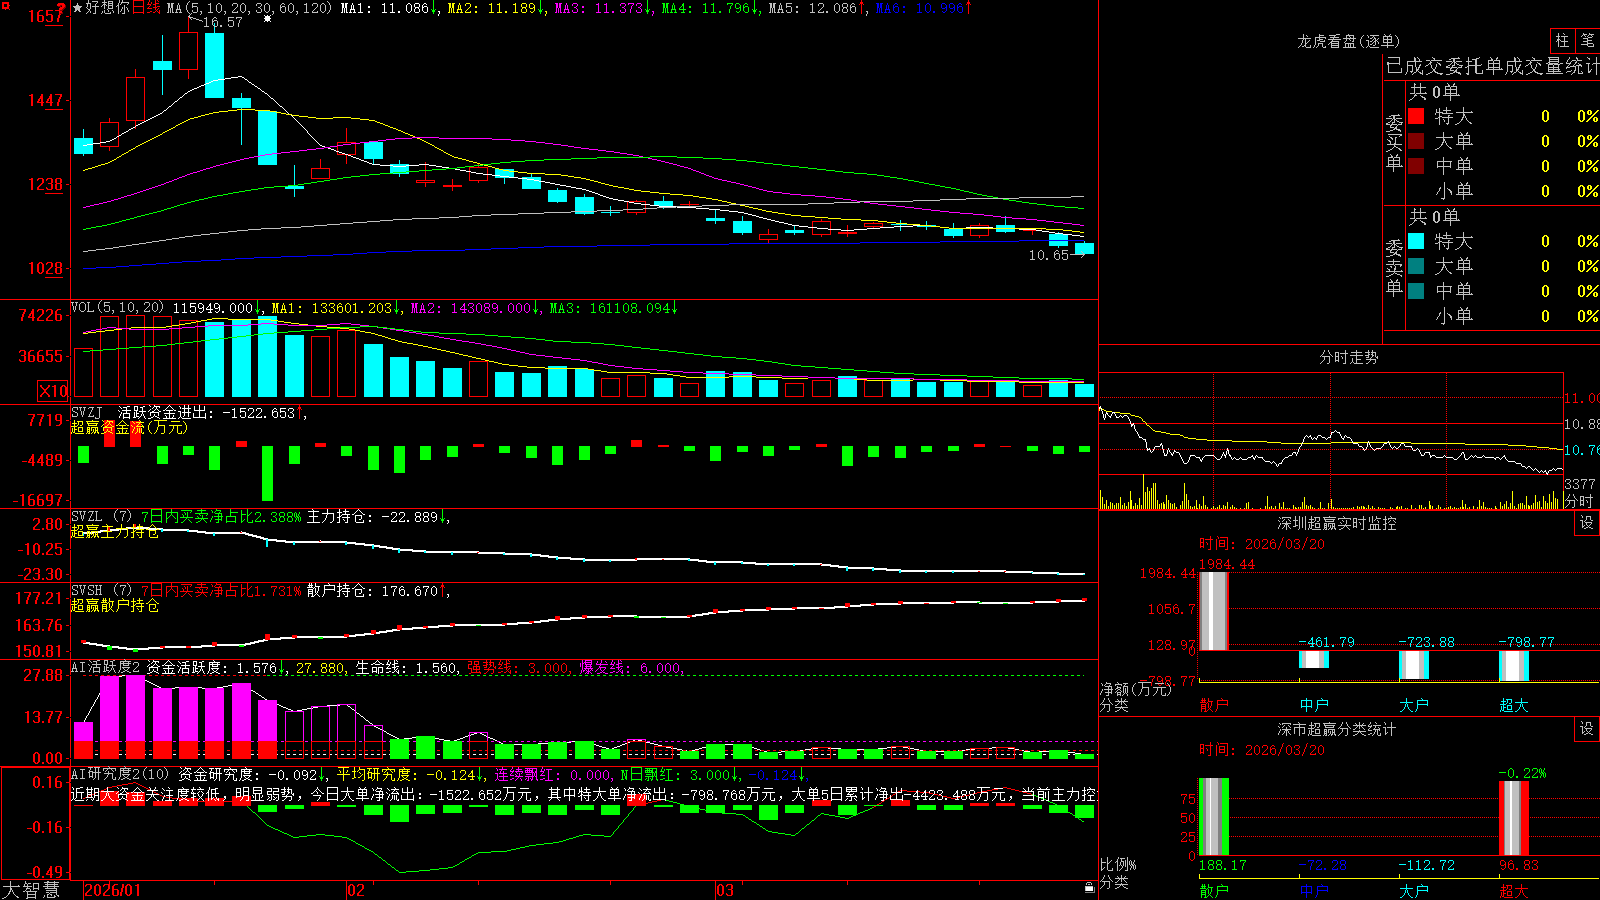Click the SVSH (7) indicator name
This screenshot has height=900, width=1600.
[102, 591]
